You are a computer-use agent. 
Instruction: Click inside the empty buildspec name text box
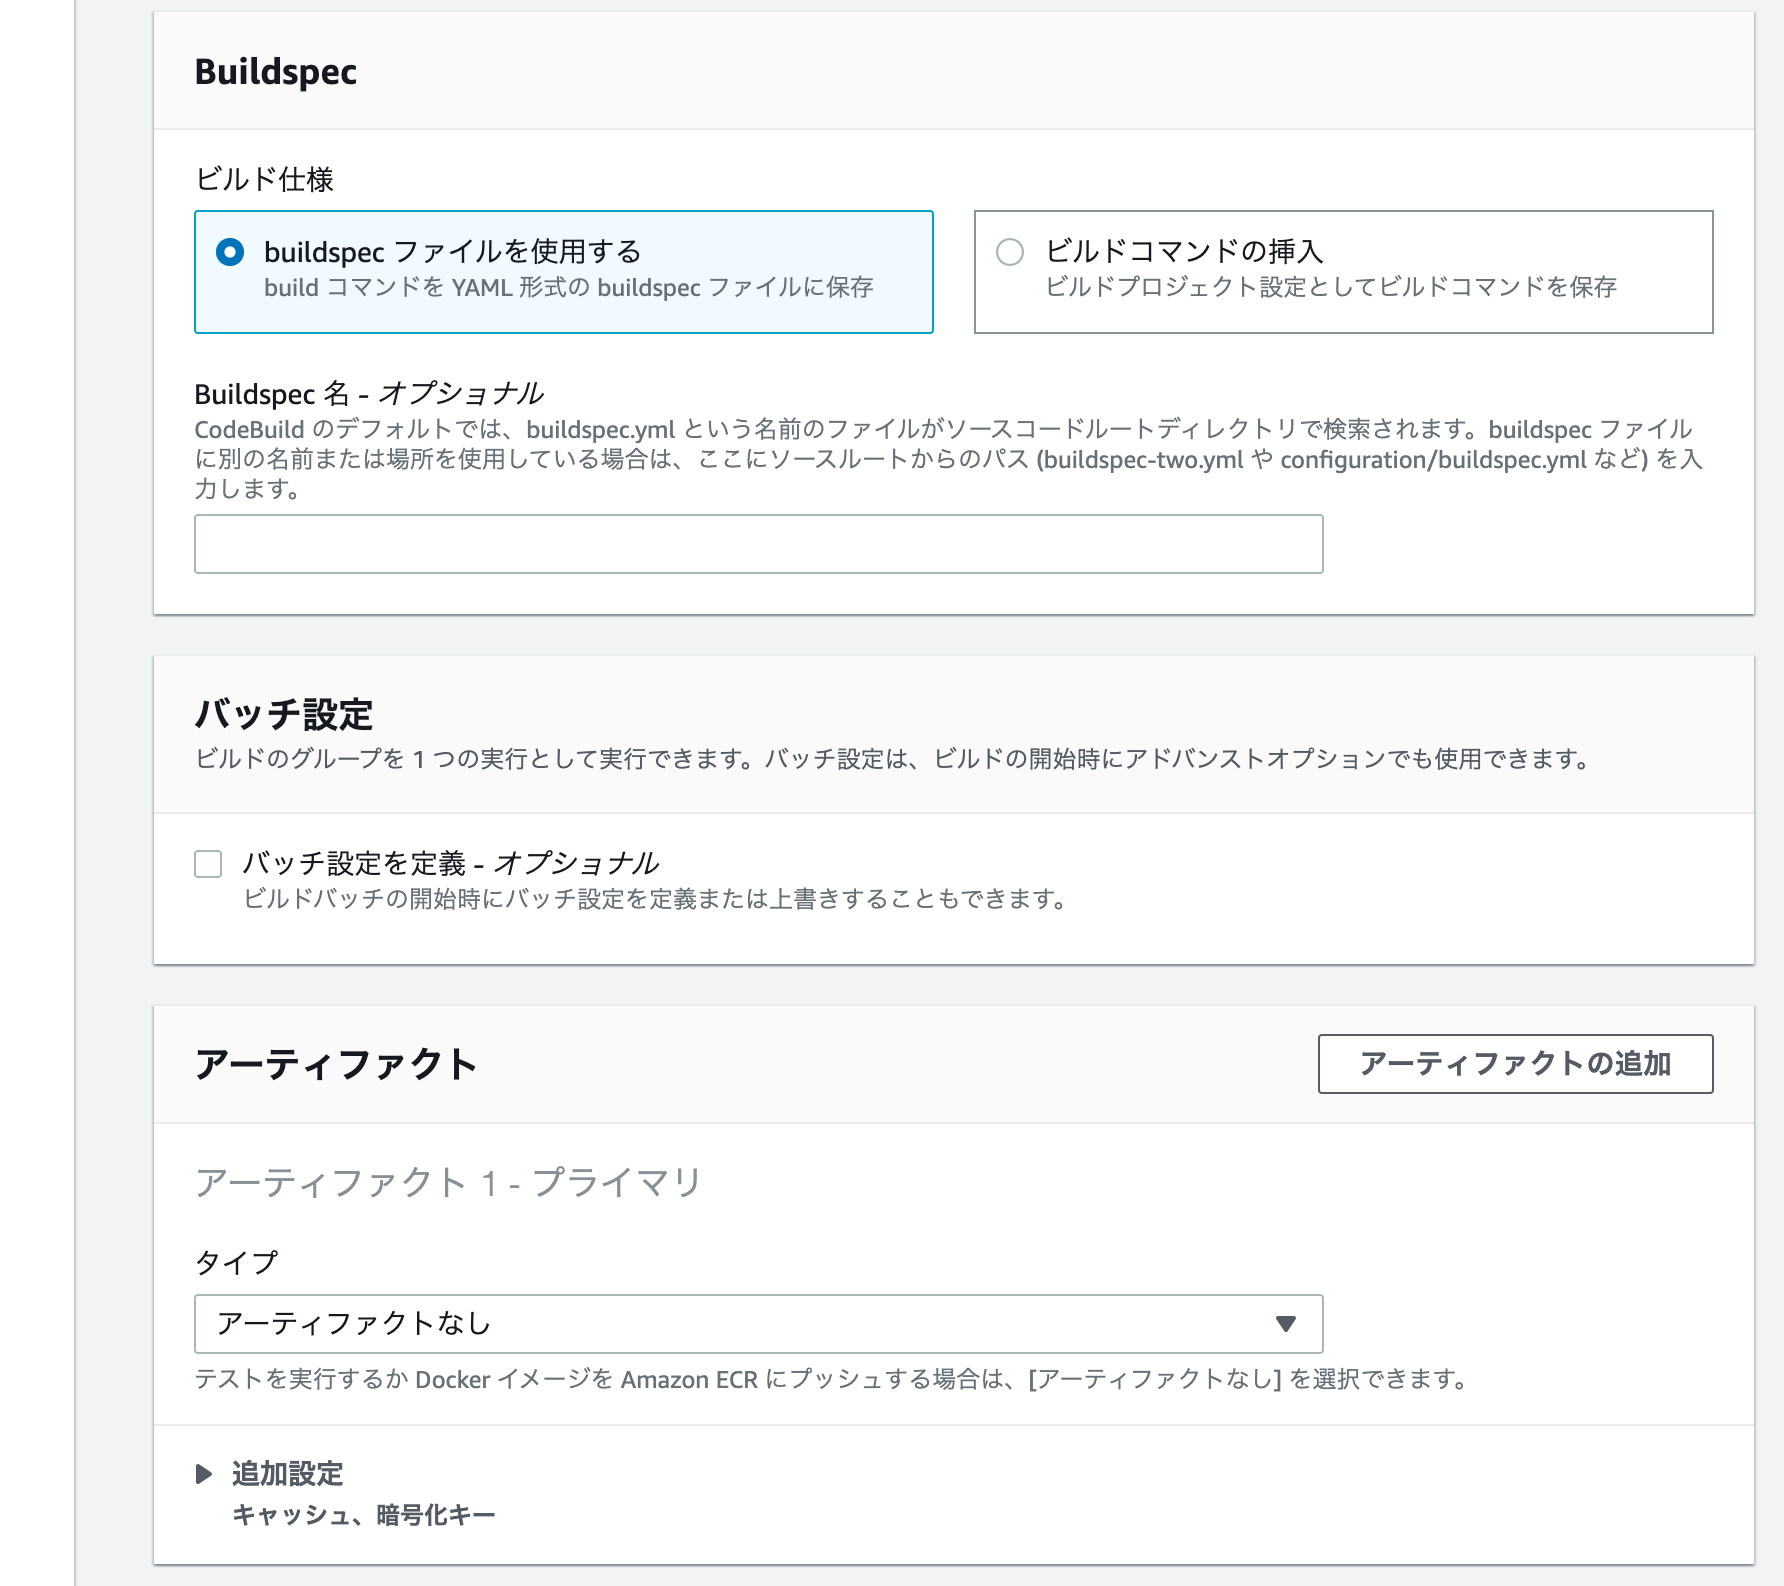coord(760,545)
